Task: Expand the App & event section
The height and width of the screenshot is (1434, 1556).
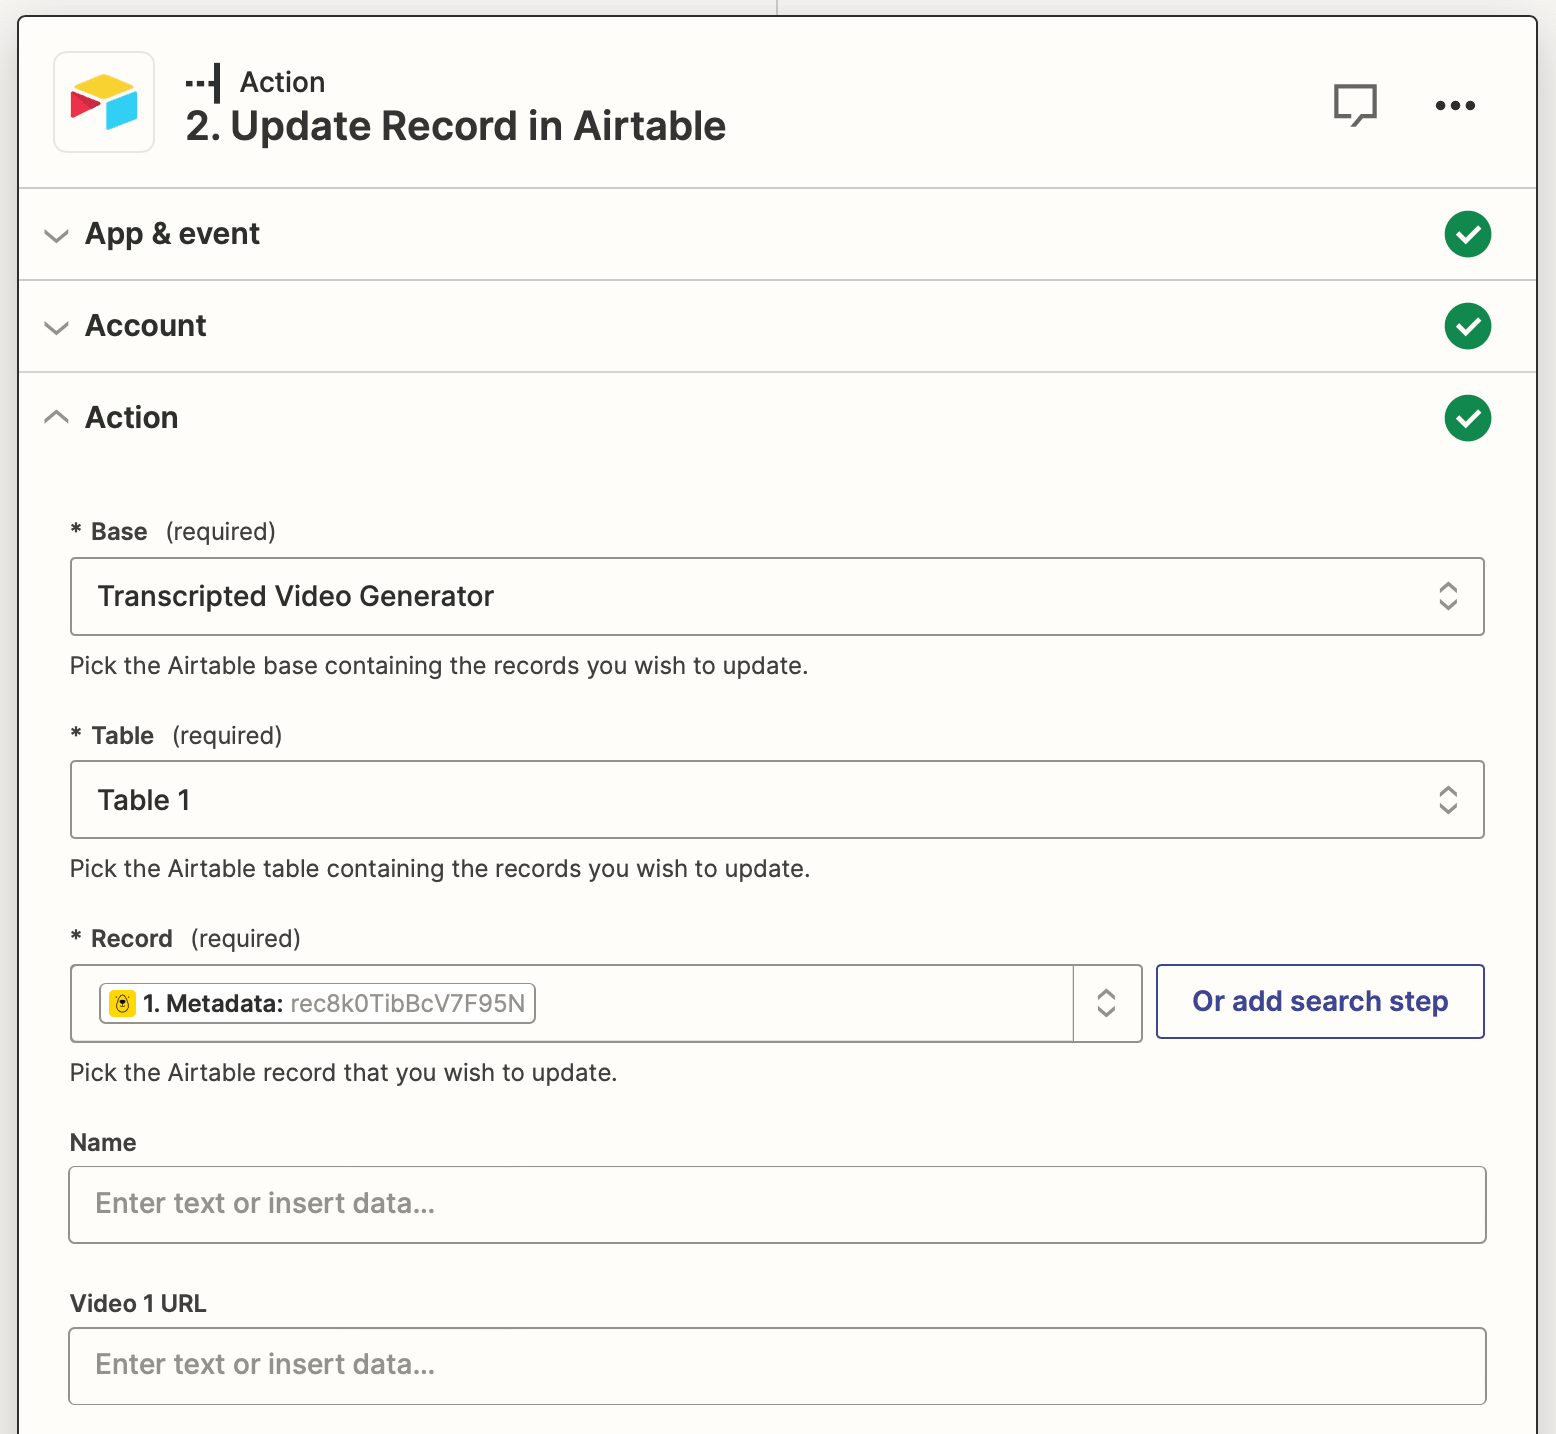Action: [56, 234]
